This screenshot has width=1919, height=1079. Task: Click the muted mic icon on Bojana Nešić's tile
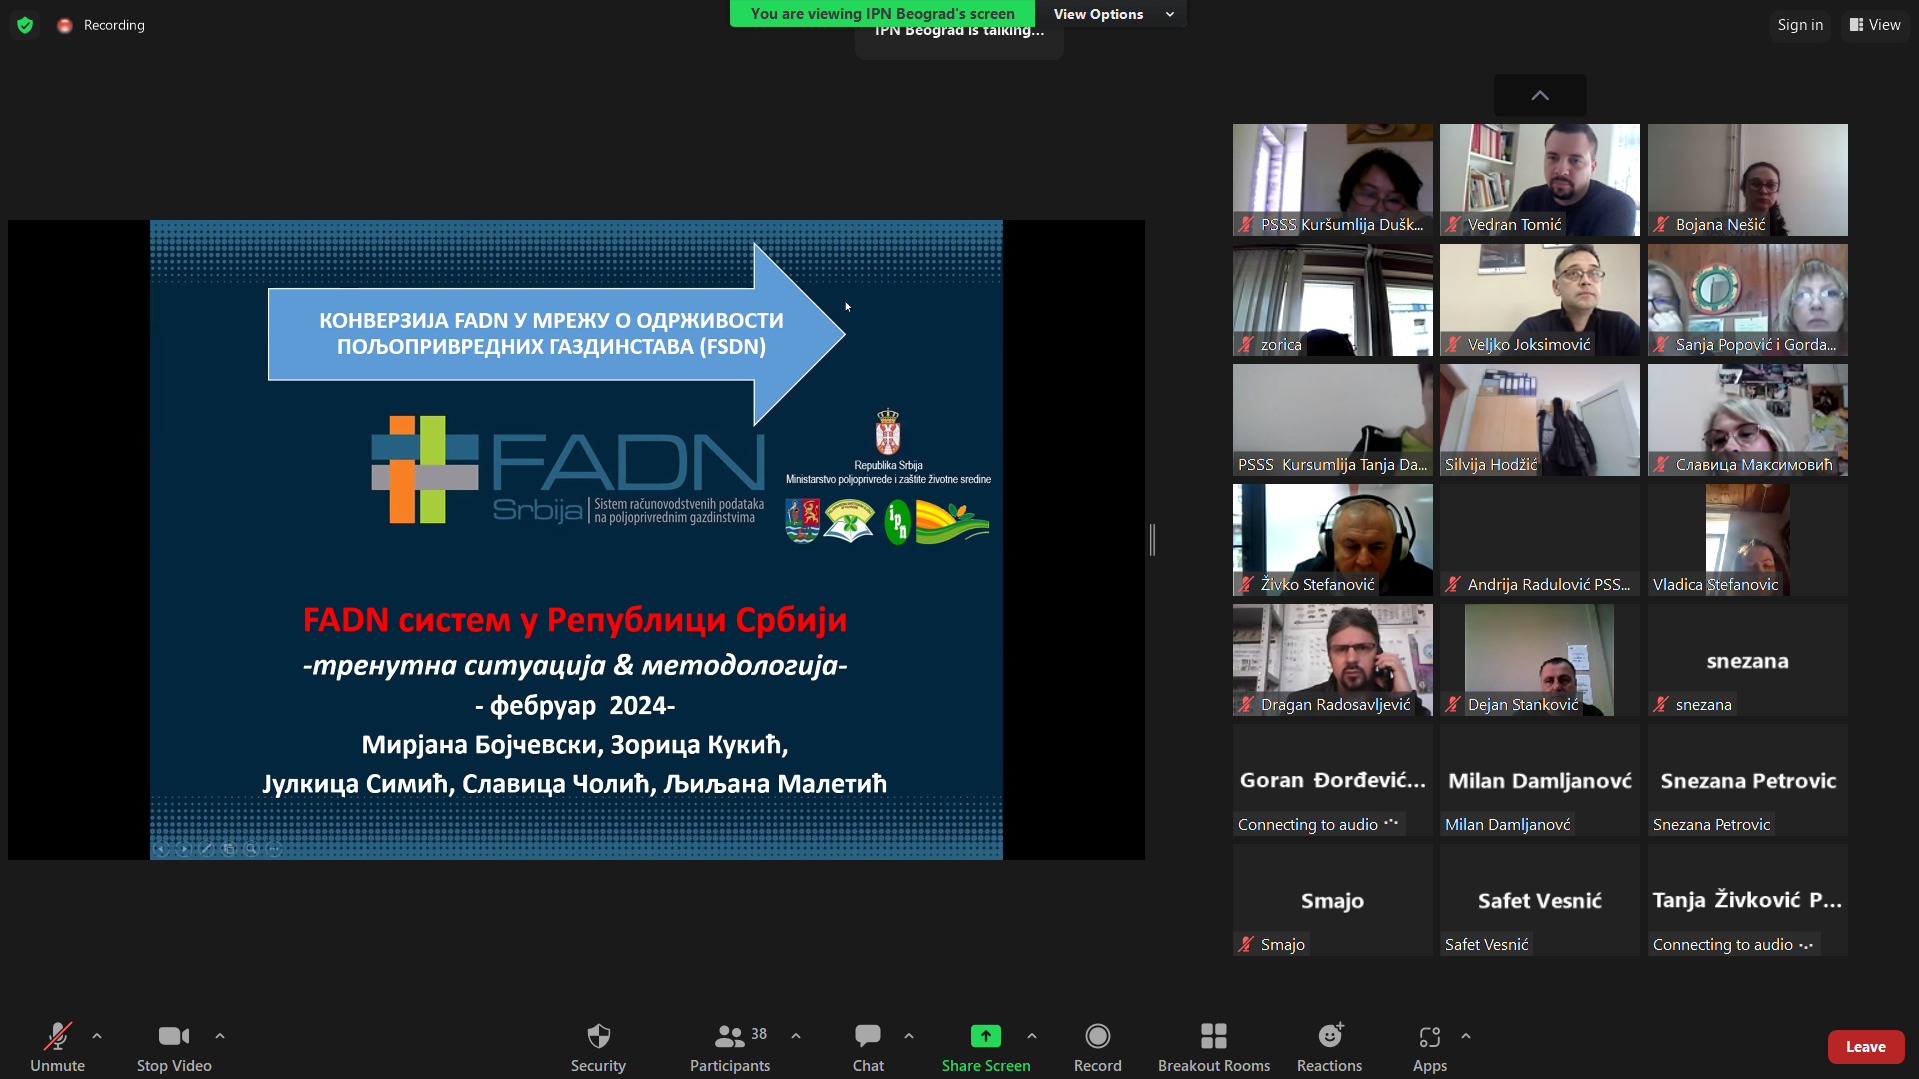tap(1661, 225)
